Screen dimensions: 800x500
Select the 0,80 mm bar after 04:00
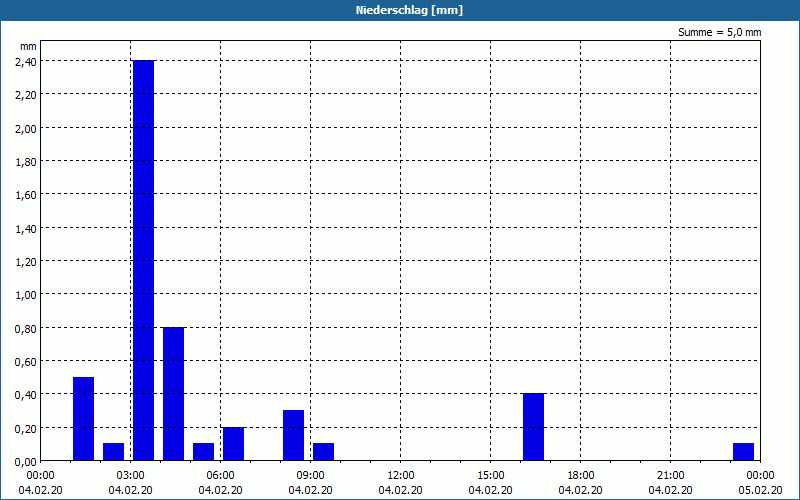tap(173, 394)
